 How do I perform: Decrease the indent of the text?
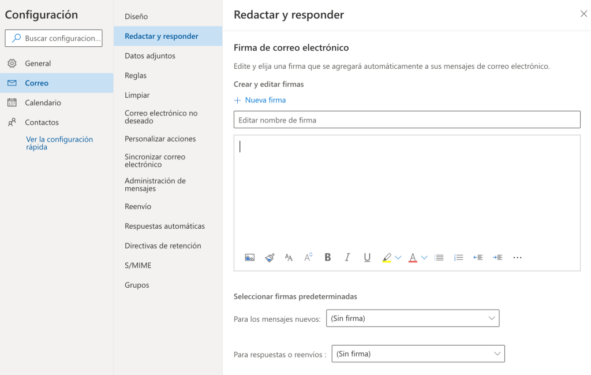pyautogui.click(x=478, y=257)
